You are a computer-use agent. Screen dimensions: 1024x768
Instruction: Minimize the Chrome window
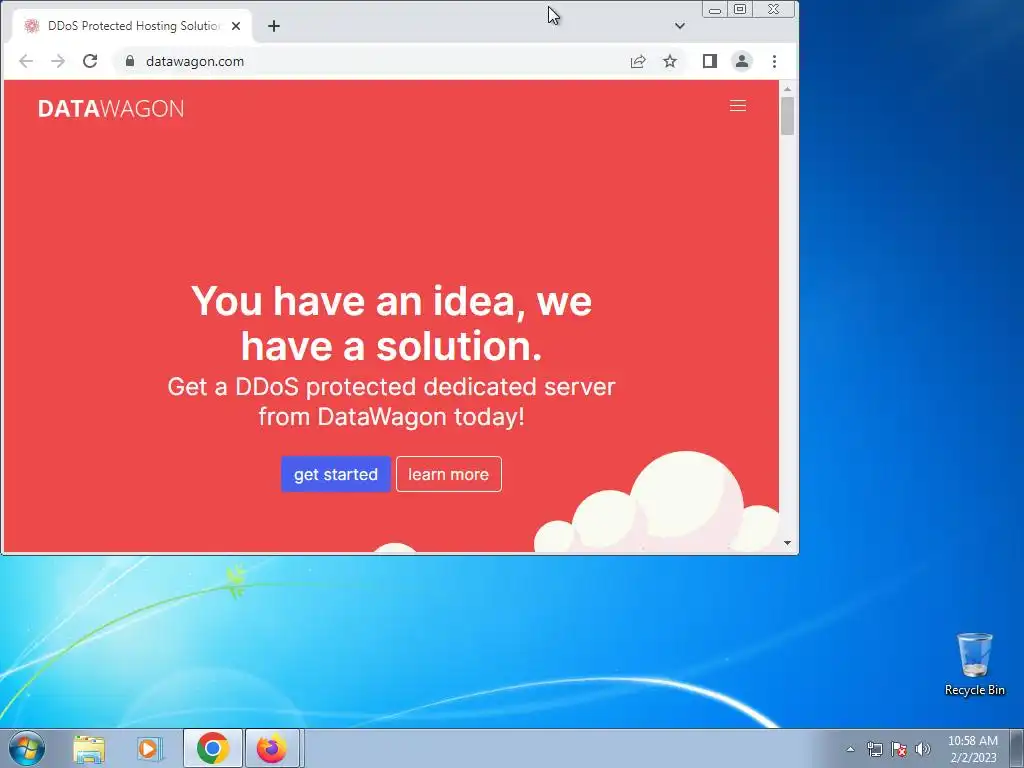tap(715, 9)
